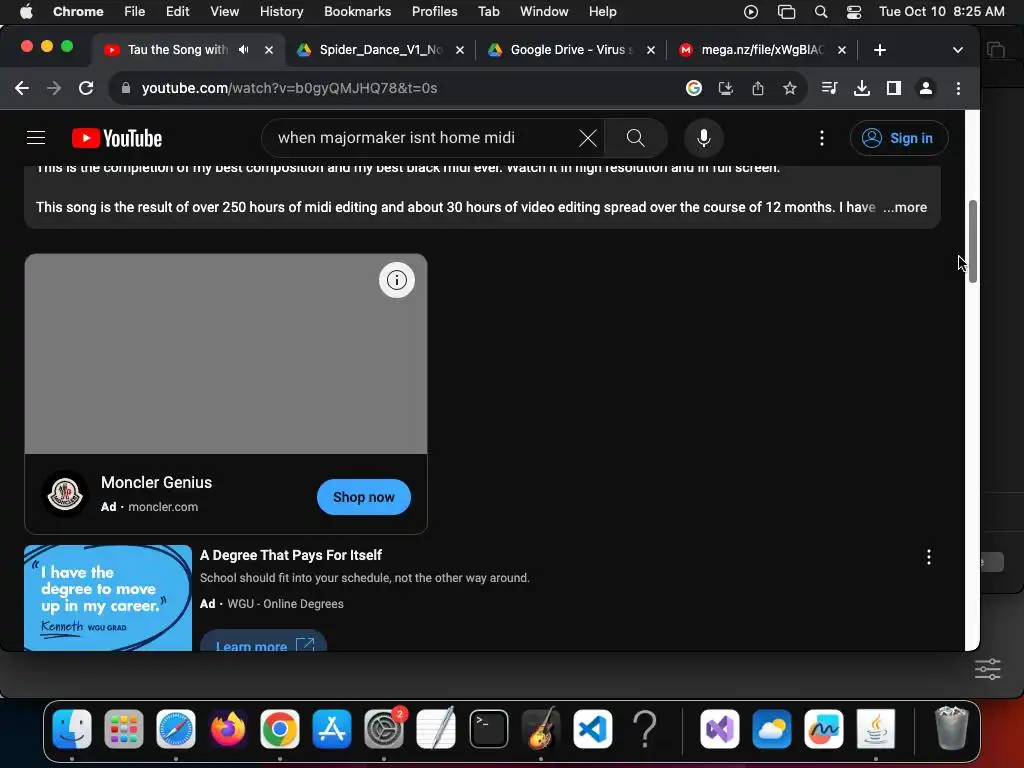Click the page vertical scrollbar thumb
Screen dimensions: 1024x768
[972, 242]
